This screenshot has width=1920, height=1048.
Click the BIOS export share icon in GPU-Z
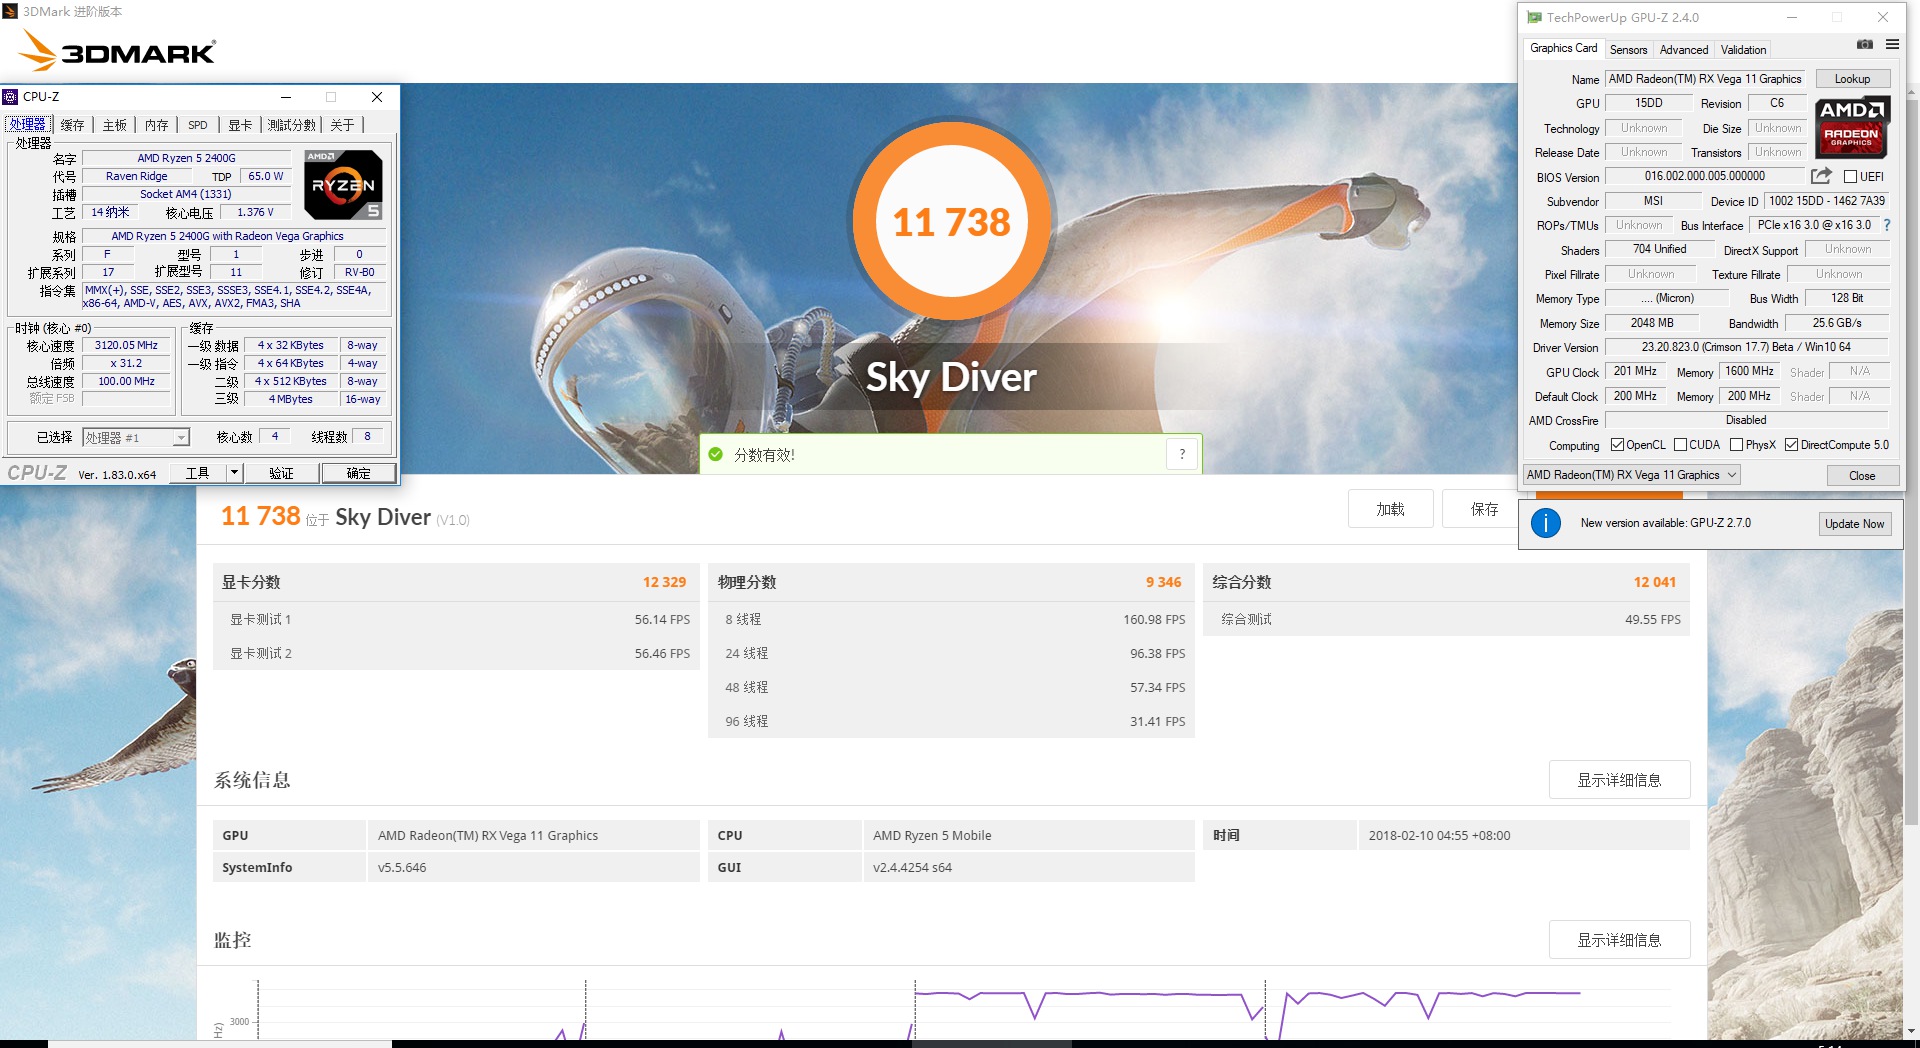tap(1821, 176)
